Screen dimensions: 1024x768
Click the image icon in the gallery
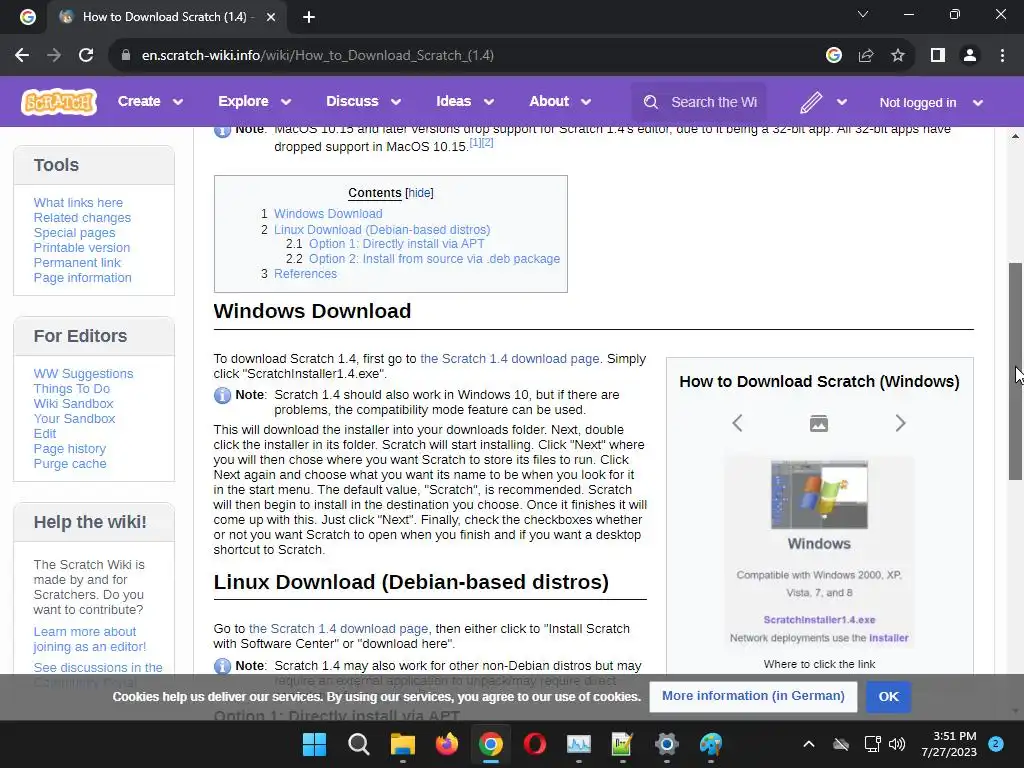click(819, 423)
